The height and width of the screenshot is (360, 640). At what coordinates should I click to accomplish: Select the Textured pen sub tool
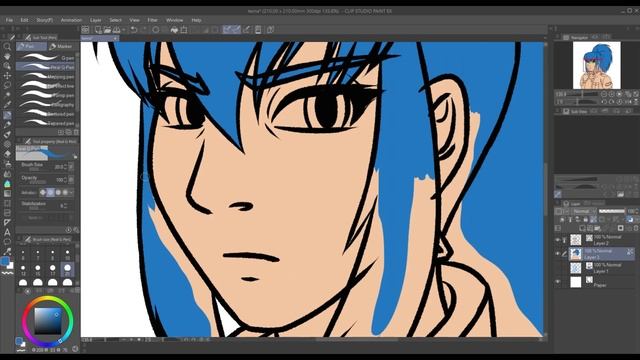click(46, 114)
